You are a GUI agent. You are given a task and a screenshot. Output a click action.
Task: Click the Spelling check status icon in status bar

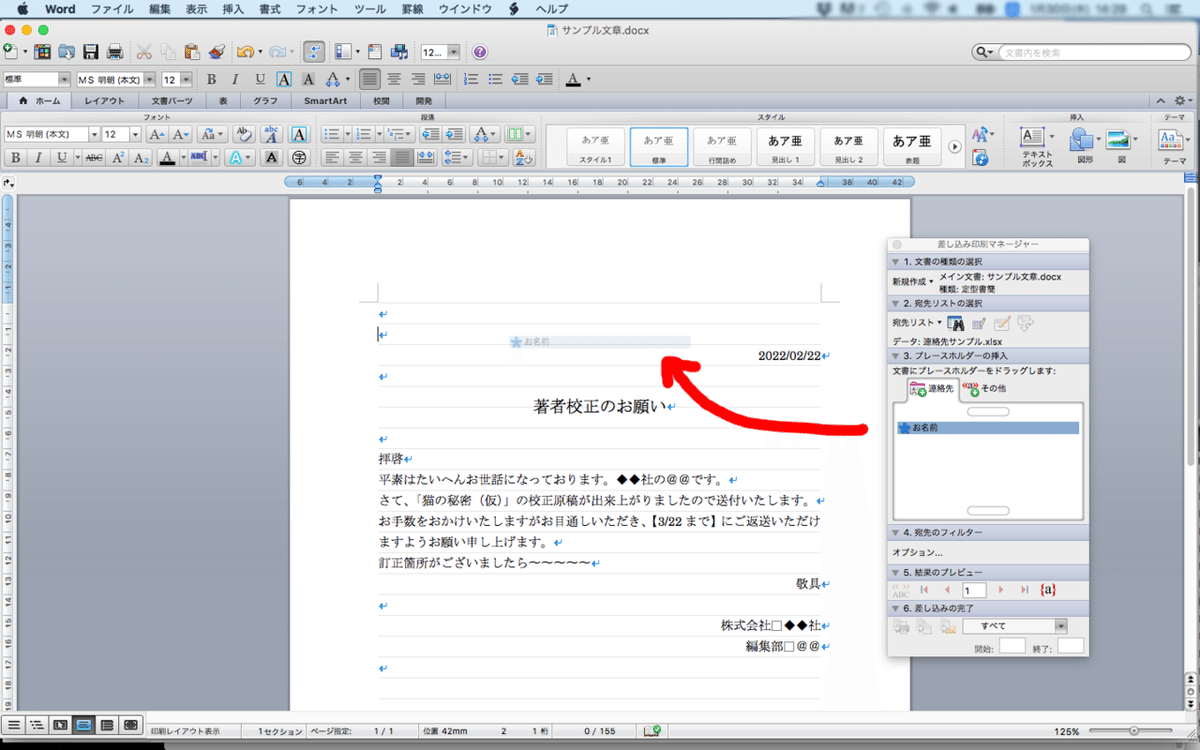[x=652, y=731]
